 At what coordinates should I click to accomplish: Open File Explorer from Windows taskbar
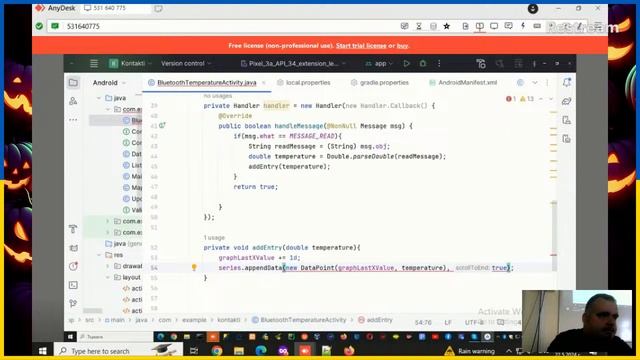[x=239, y=351]
